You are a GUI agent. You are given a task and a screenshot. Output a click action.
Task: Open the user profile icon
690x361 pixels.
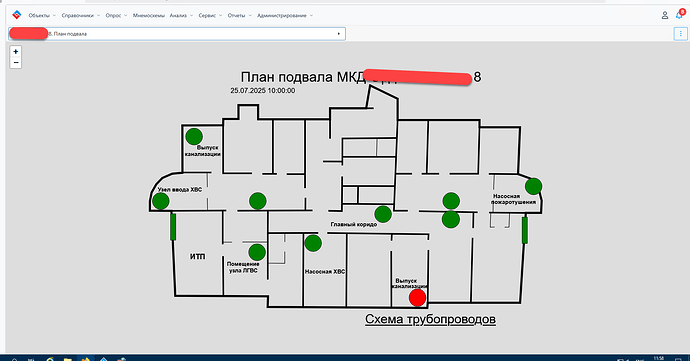664,15
